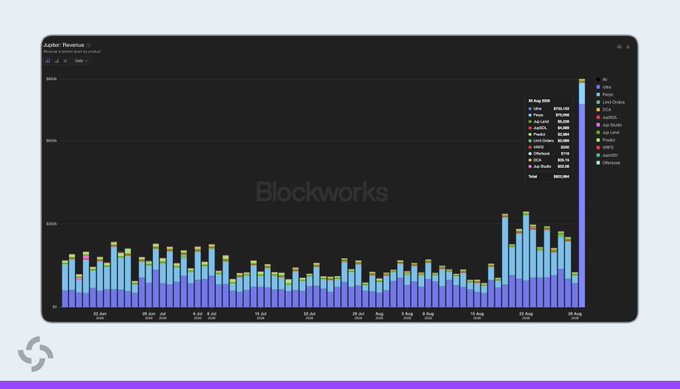Click the 15 Aug x-axis label

tap(477, 315)
